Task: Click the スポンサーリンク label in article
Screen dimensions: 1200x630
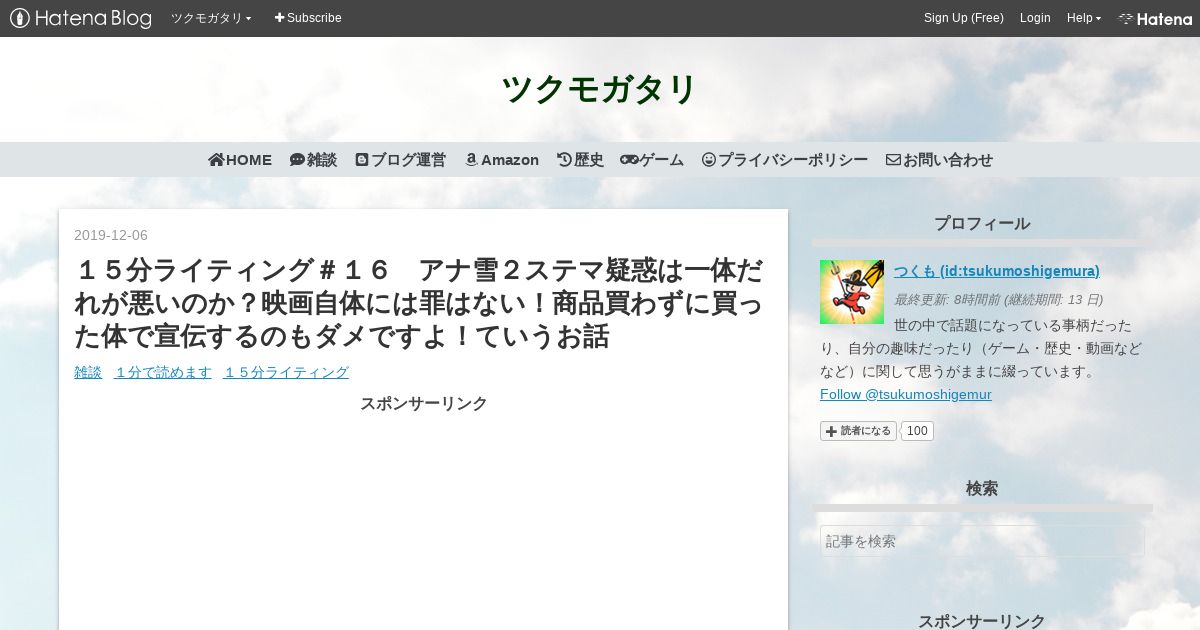Action: (424, 403)
